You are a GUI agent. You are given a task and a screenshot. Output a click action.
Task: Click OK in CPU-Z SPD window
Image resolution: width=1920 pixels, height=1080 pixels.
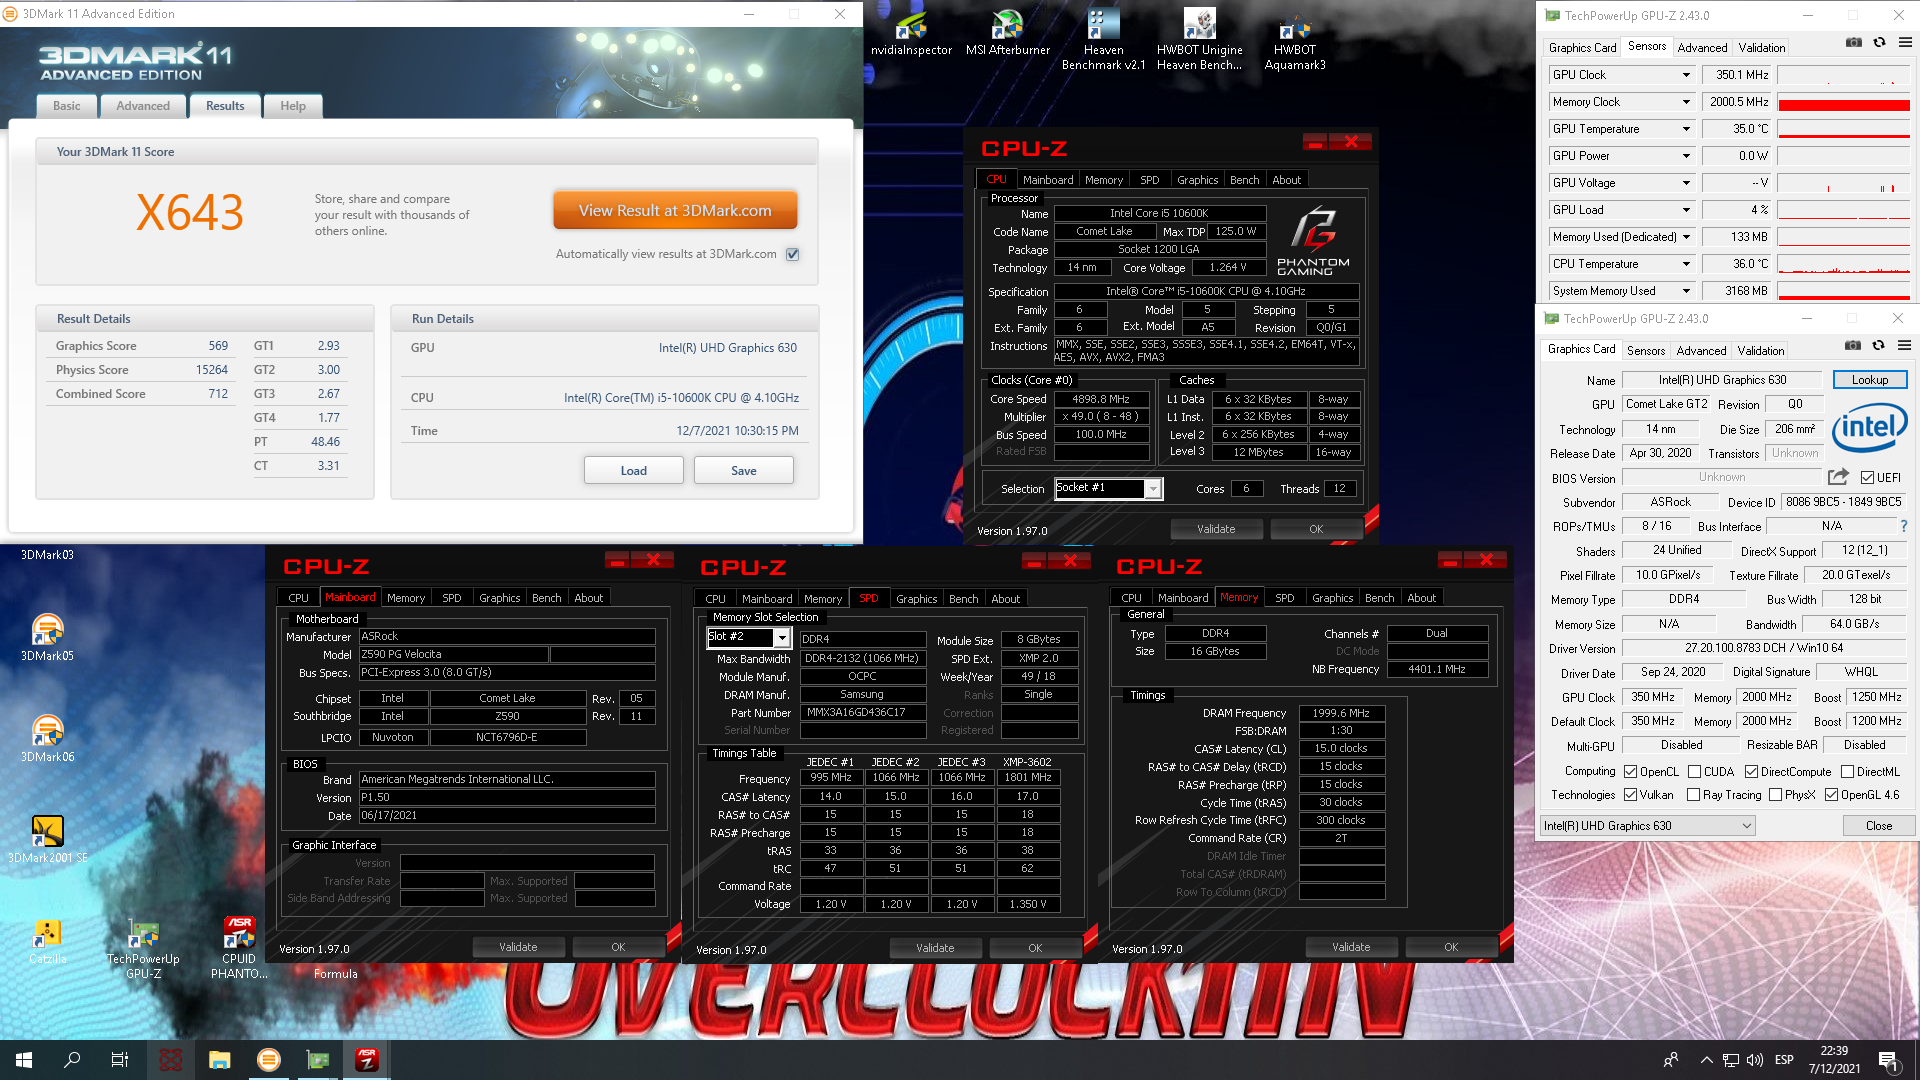point(1035,948)
